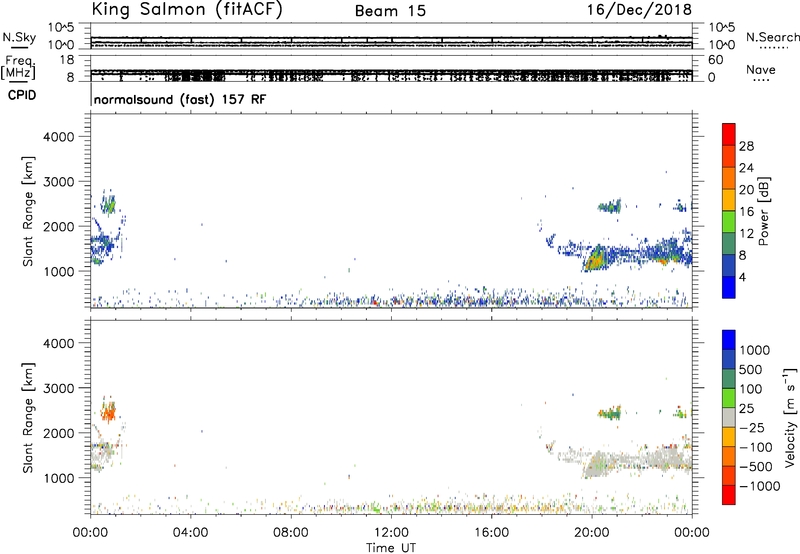
Task: Click the '18' frequency axis tick label
Action: pos(66,60)
